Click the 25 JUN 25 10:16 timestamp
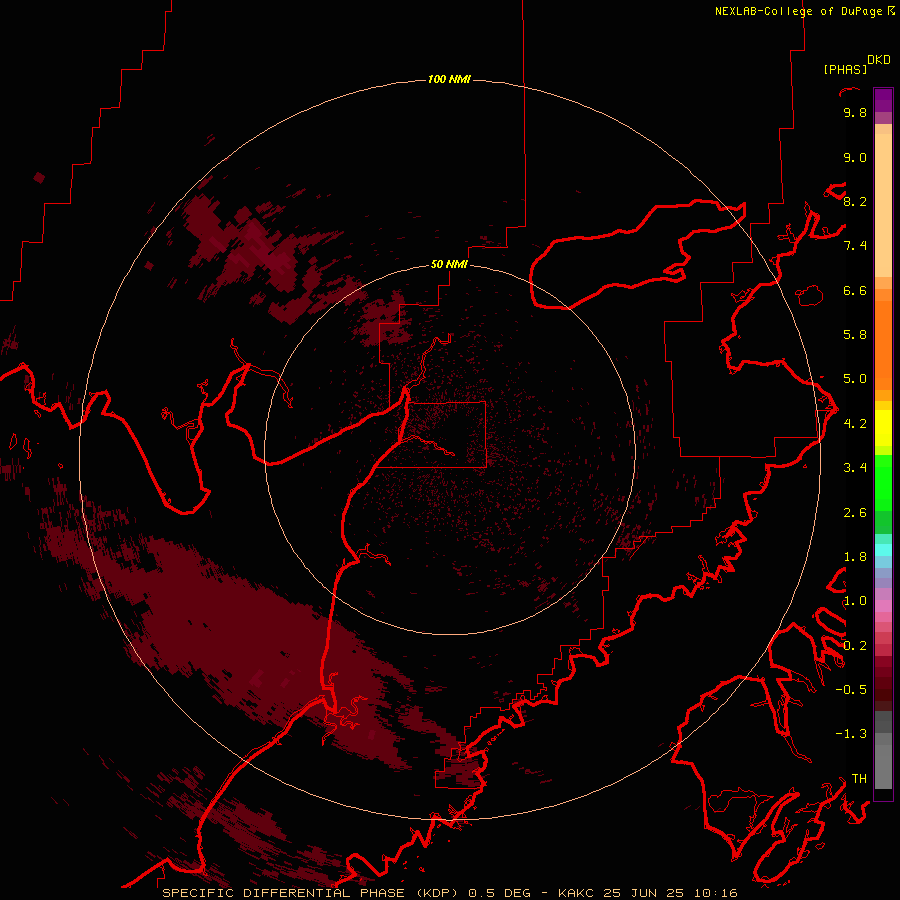Image resolution: width=900 pixels, height=900 pixels. tap(670, 893)
